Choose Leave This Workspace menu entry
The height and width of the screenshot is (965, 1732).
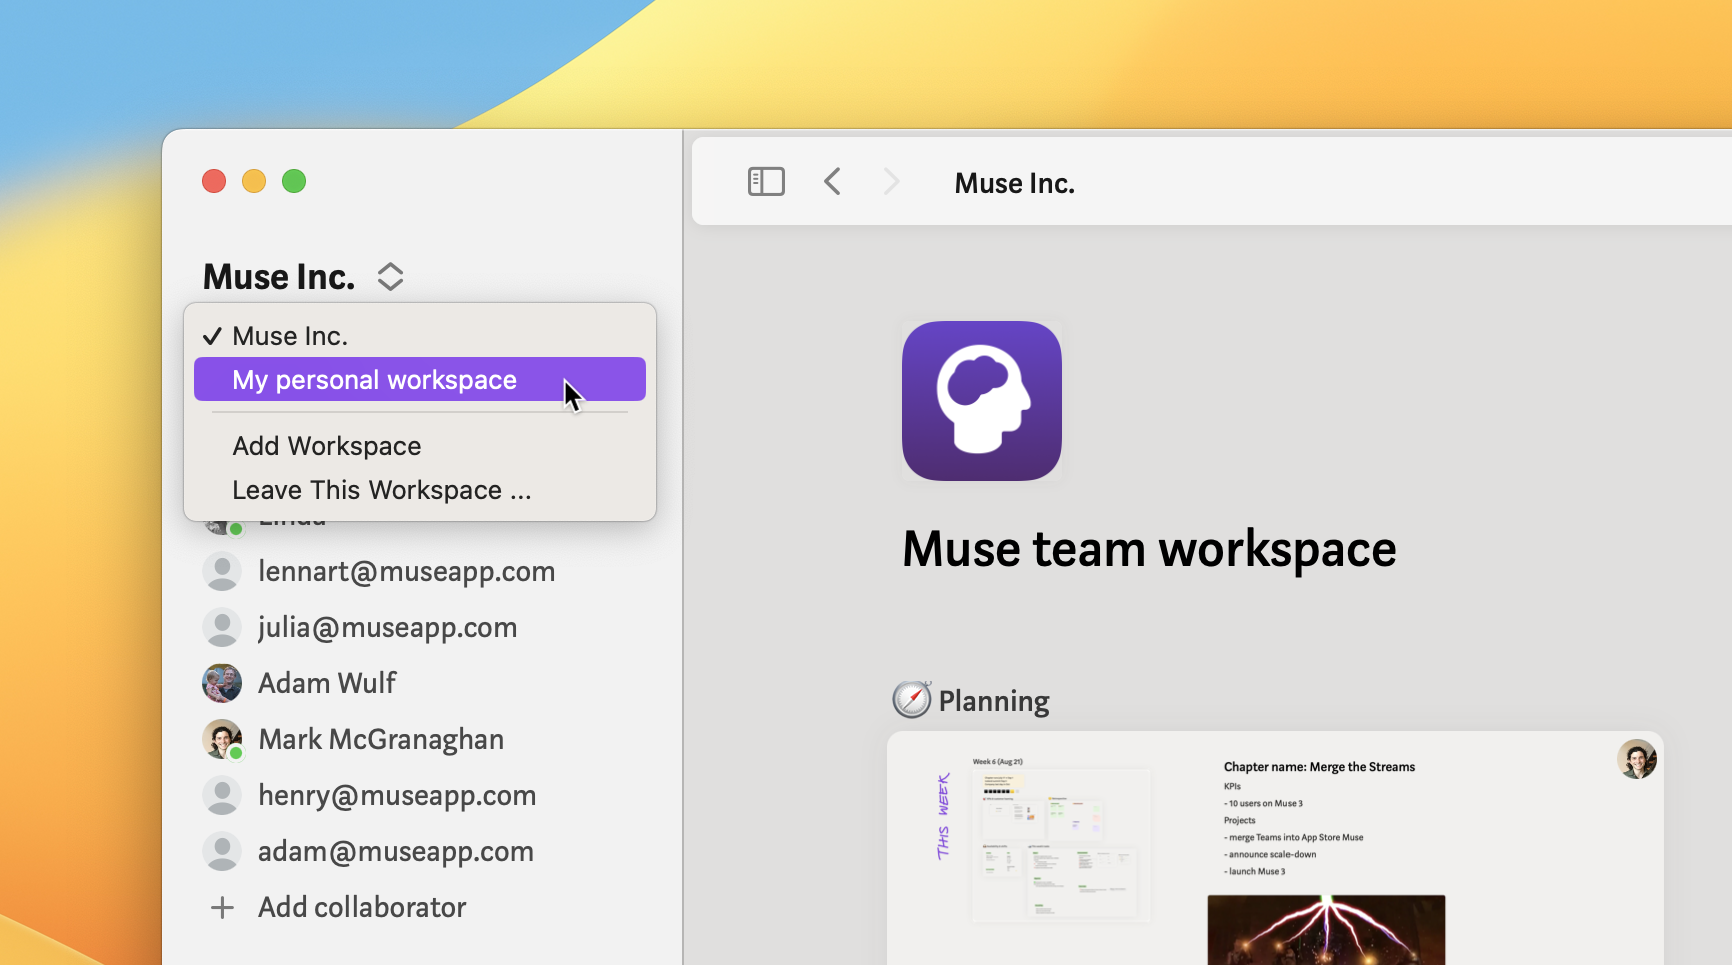[420, 490]
